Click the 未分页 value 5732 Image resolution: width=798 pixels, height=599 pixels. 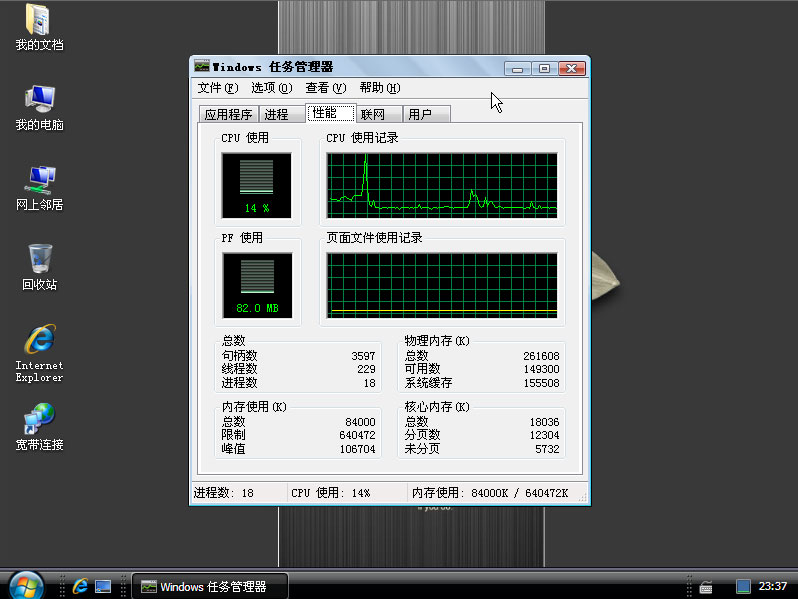click(x=547, y=449)
